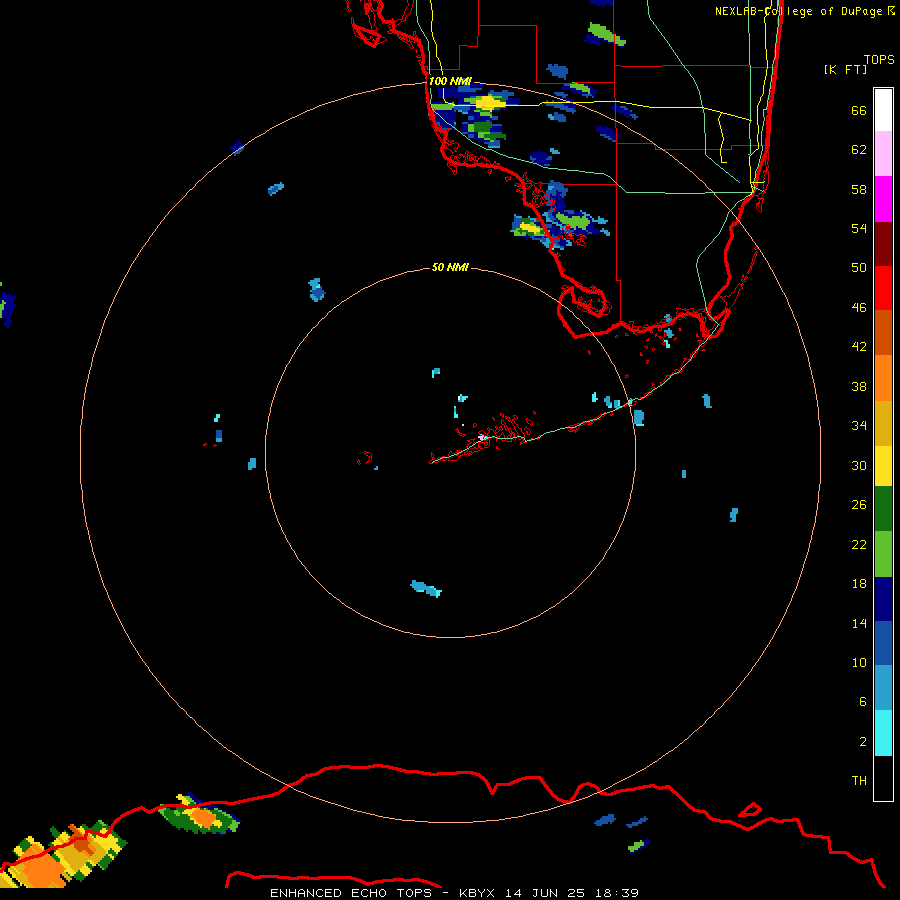Click the white 66 kft color swatch
Image resolution: width=900 pixels, height=900 pixels.
click(883, 110)
